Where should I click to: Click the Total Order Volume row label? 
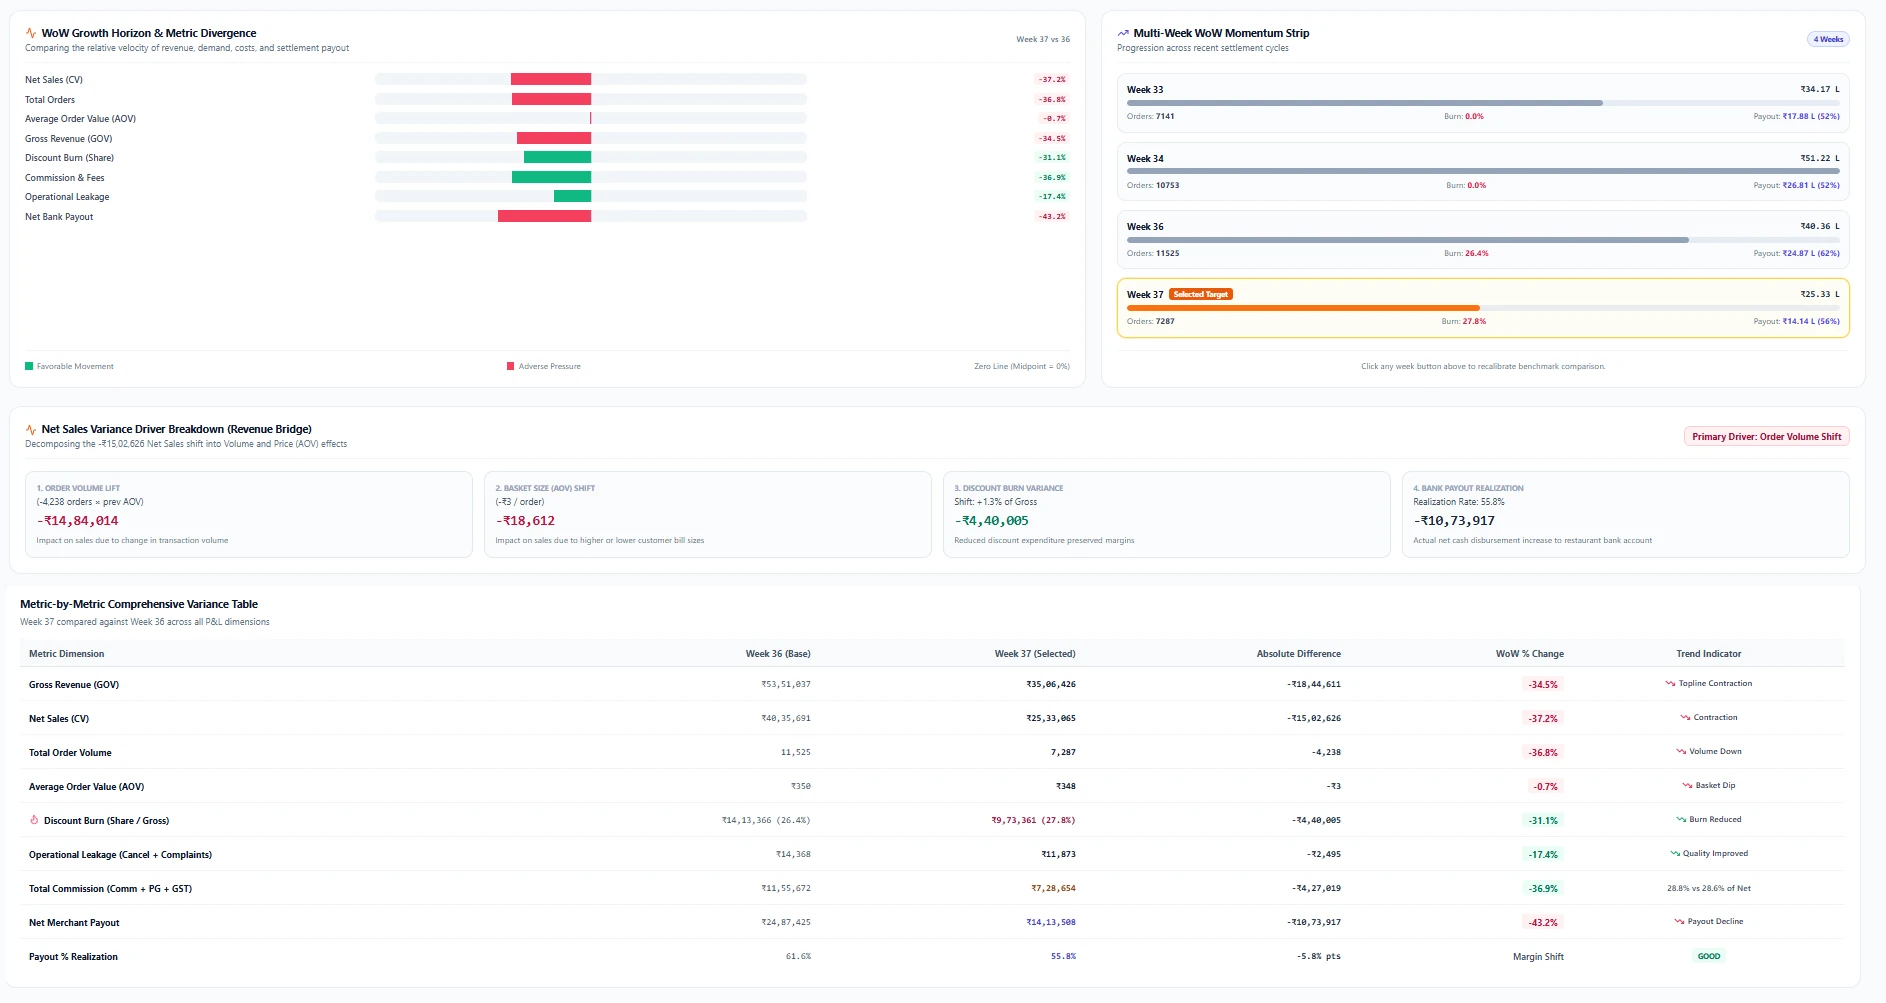coord(70,753)
